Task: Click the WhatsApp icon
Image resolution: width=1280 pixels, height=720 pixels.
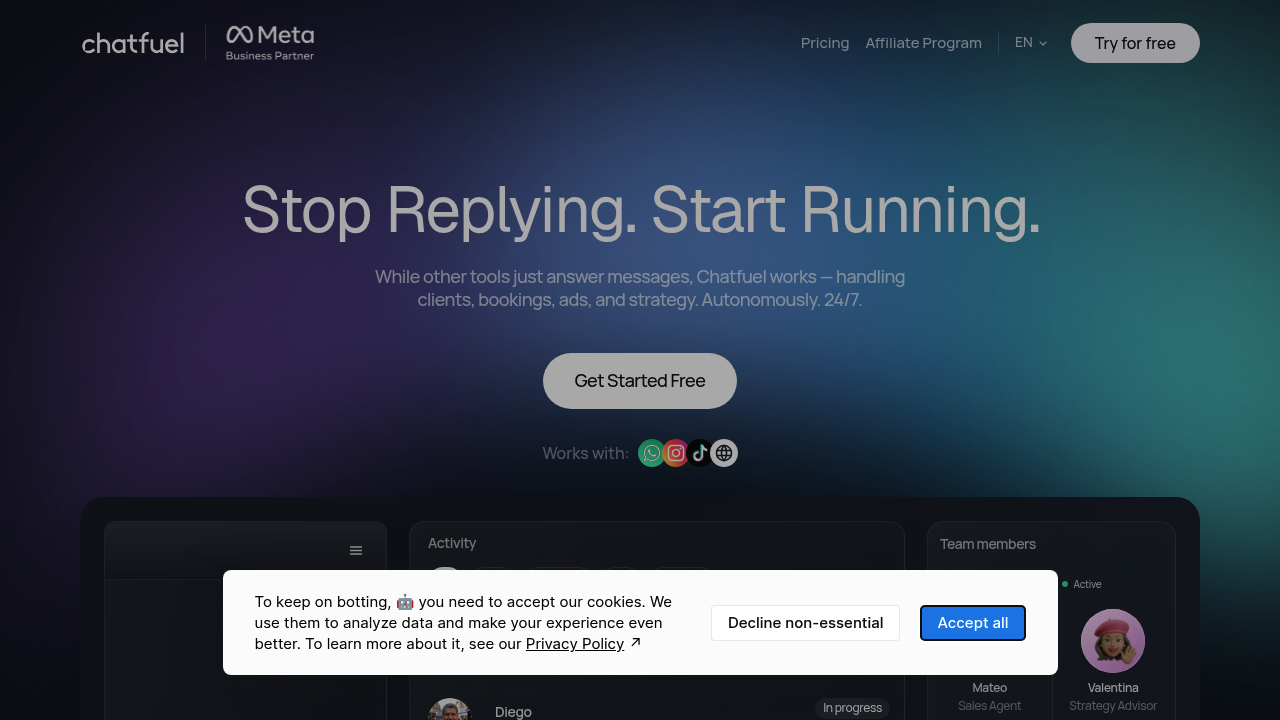Action: point(651,453)
